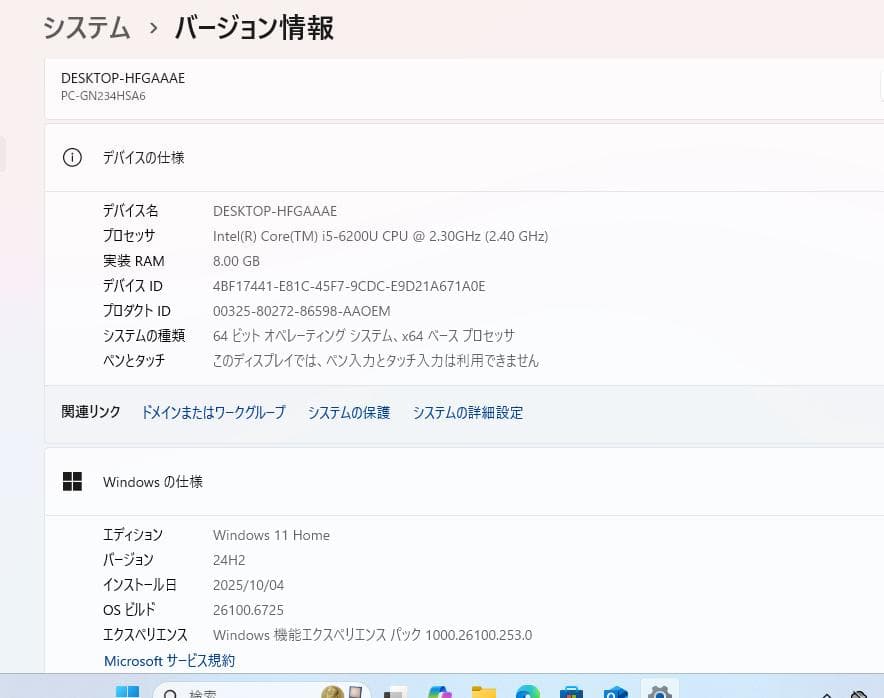This screenshot has width=884, height=698.
Task: Click the Windows logo beside Windows の仕様
Action: click(x=72, y=481)
